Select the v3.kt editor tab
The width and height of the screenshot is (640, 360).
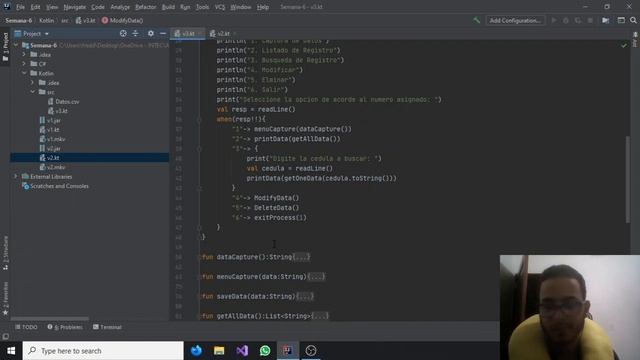tap(188, 33)
